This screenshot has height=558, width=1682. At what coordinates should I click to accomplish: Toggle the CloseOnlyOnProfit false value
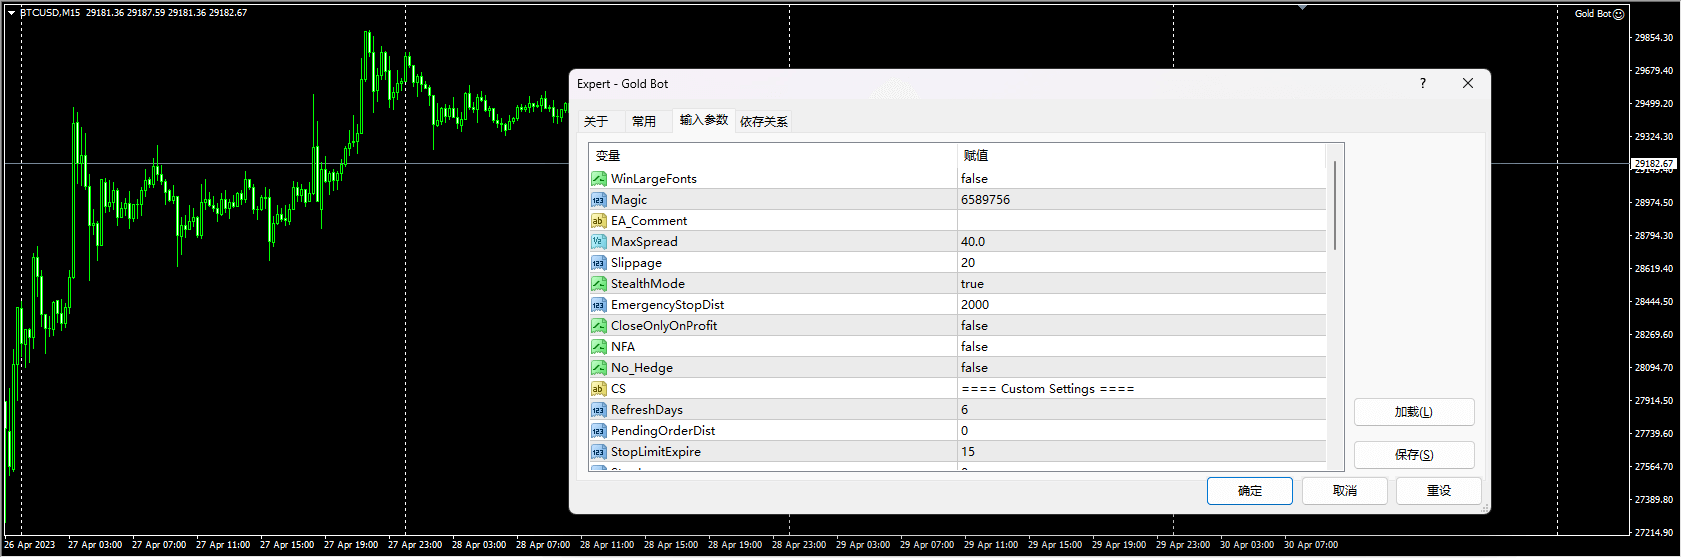point(1140,326)
